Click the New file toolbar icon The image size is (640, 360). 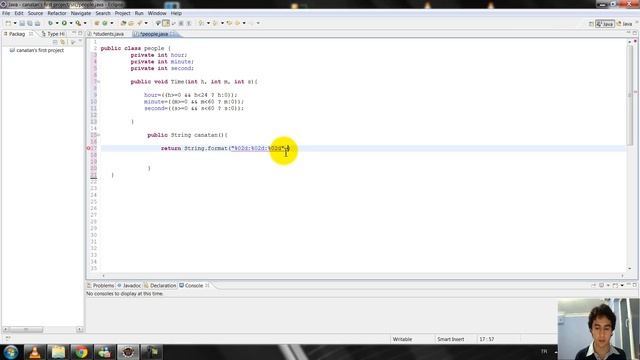click(8, 23)
